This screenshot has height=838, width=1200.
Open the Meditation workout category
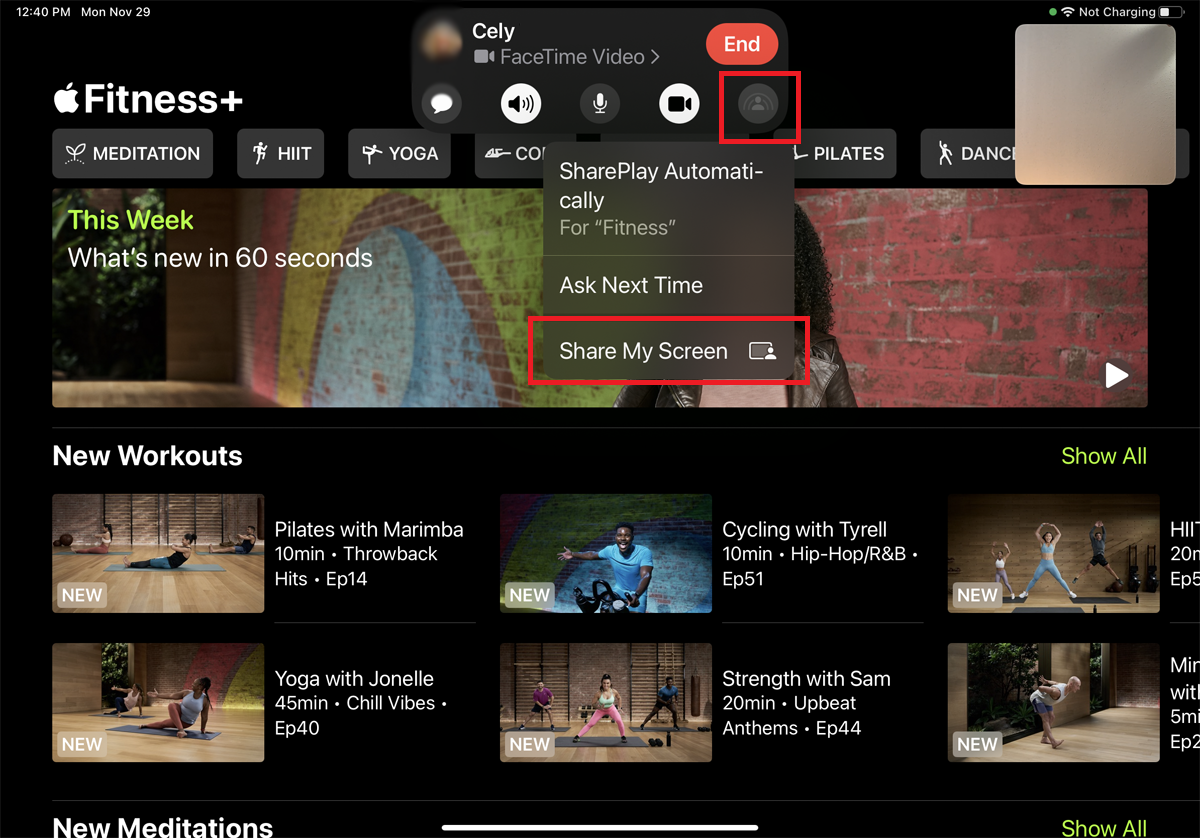pos(133,154)
